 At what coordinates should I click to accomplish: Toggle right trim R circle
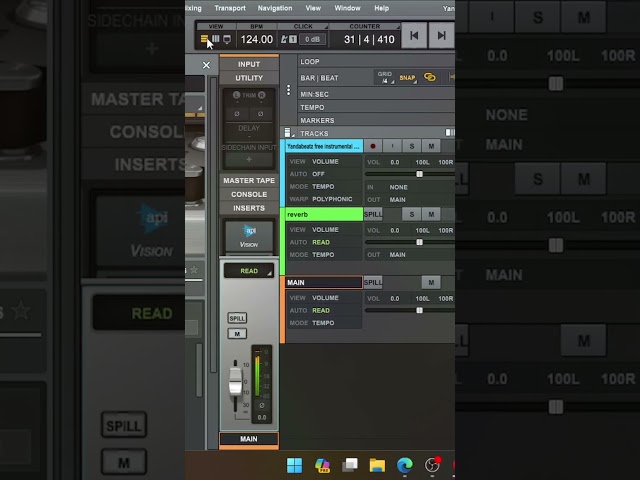tap(261, 95)
